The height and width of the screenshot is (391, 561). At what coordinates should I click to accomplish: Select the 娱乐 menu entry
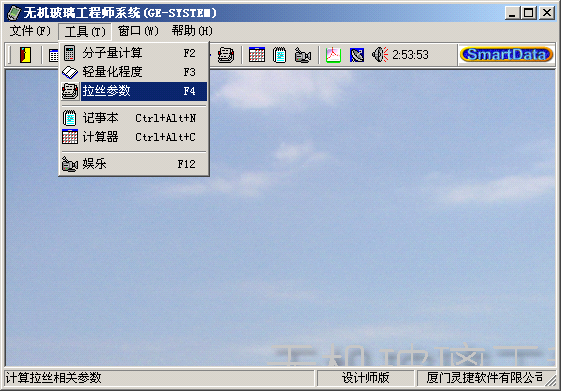click(133, 164)
